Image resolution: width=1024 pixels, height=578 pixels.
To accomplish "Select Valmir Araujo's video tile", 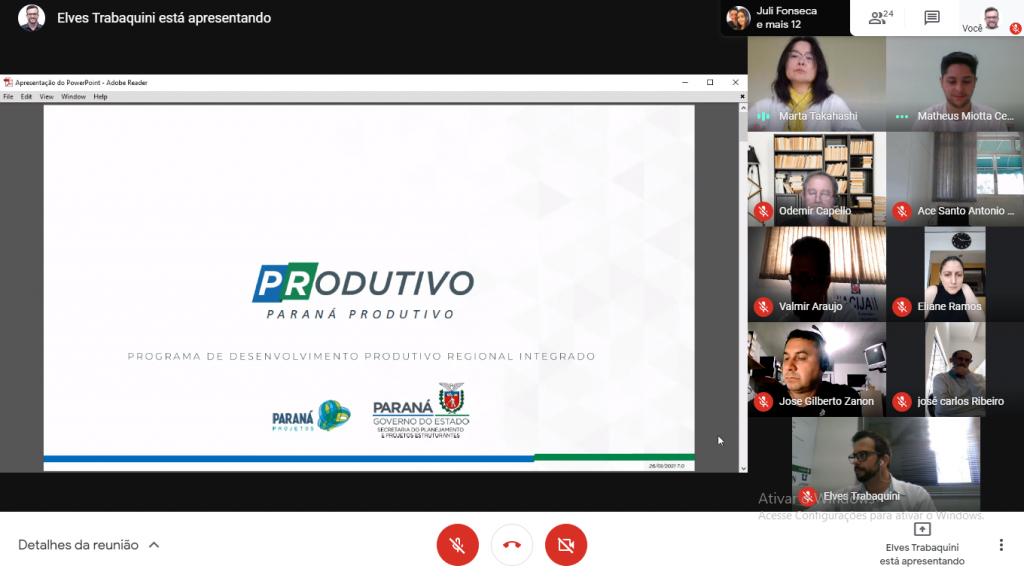I will click(x=817, y=274).
